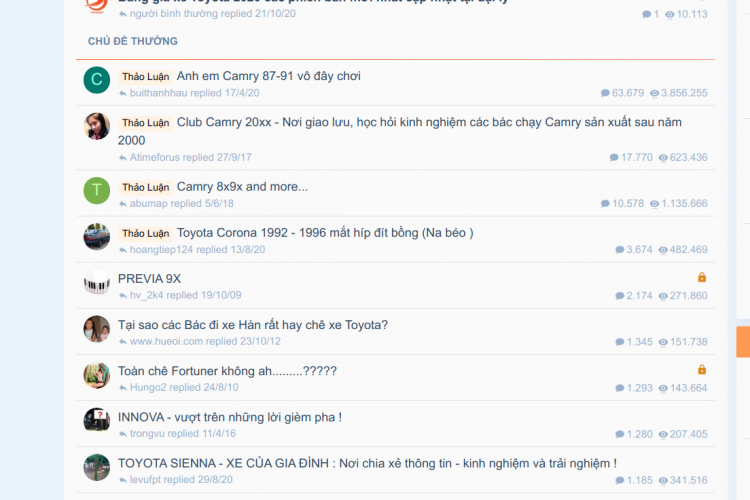Click Atimeforus replied 27/9/17 link
Screen dimensions: 750x500
190,157
